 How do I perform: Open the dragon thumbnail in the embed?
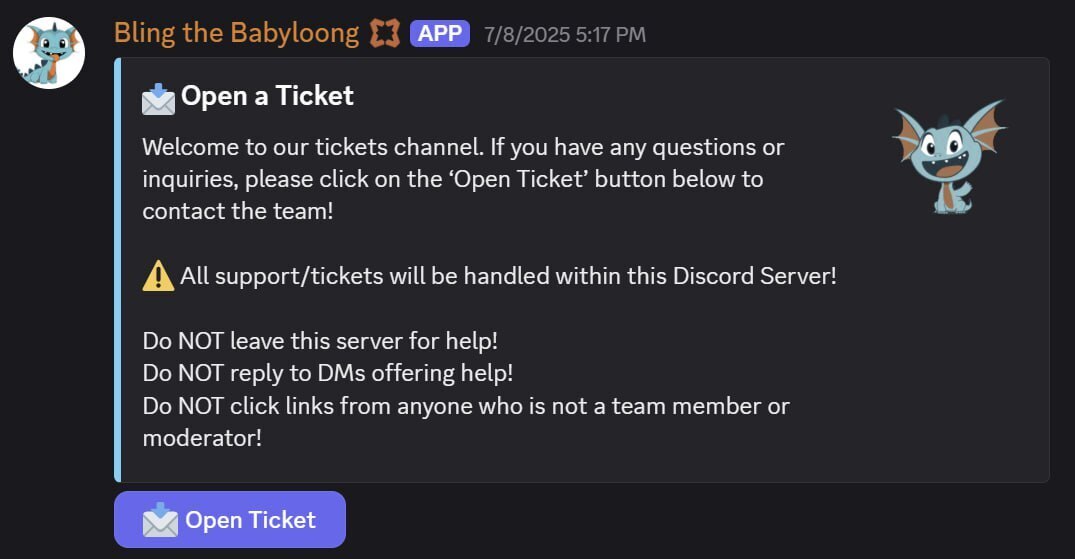click(947, 155)
